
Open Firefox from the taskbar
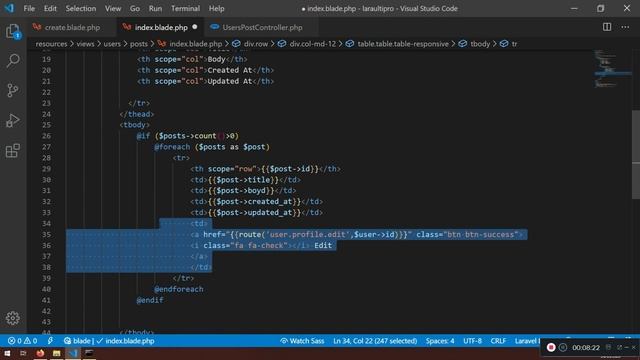click(x=40, y=353)
